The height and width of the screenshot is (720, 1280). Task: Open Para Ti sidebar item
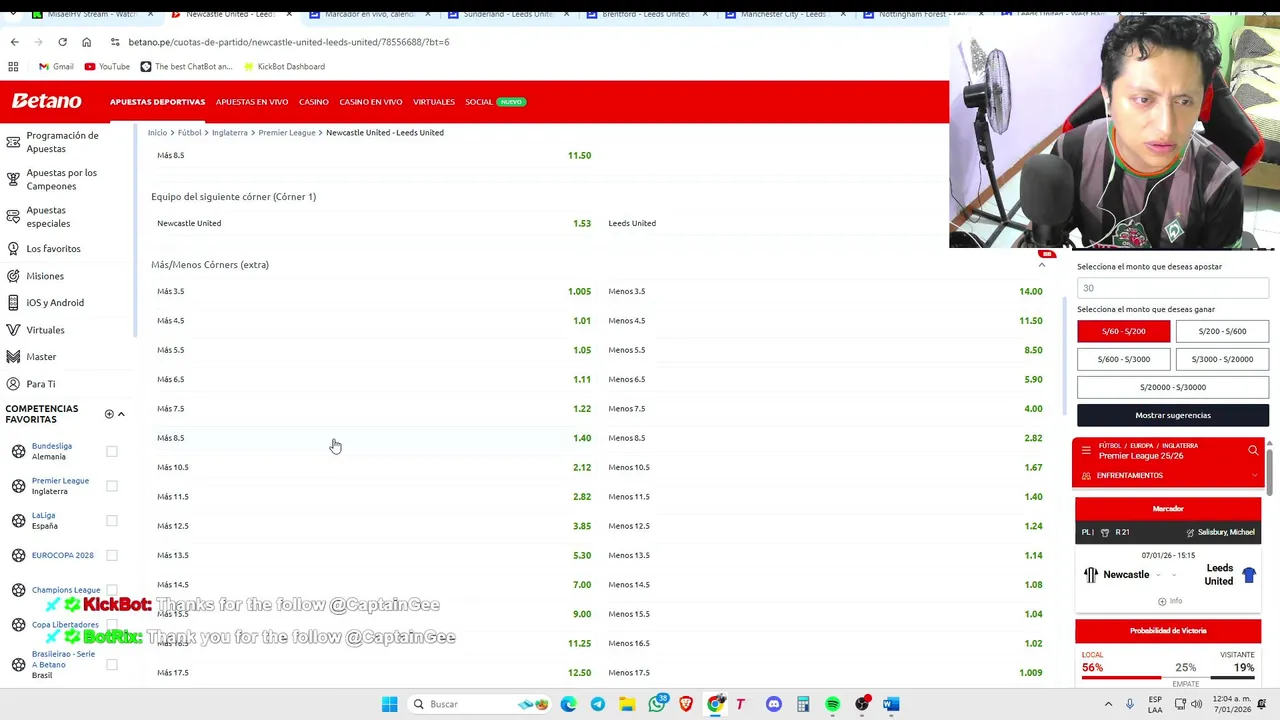tap(41, 384)
